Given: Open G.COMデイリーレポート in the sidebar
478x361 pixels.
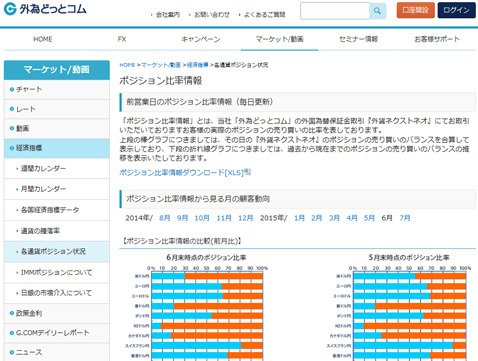Looking at the screenshot, I should pyautogui.click(x=57, y=333).
